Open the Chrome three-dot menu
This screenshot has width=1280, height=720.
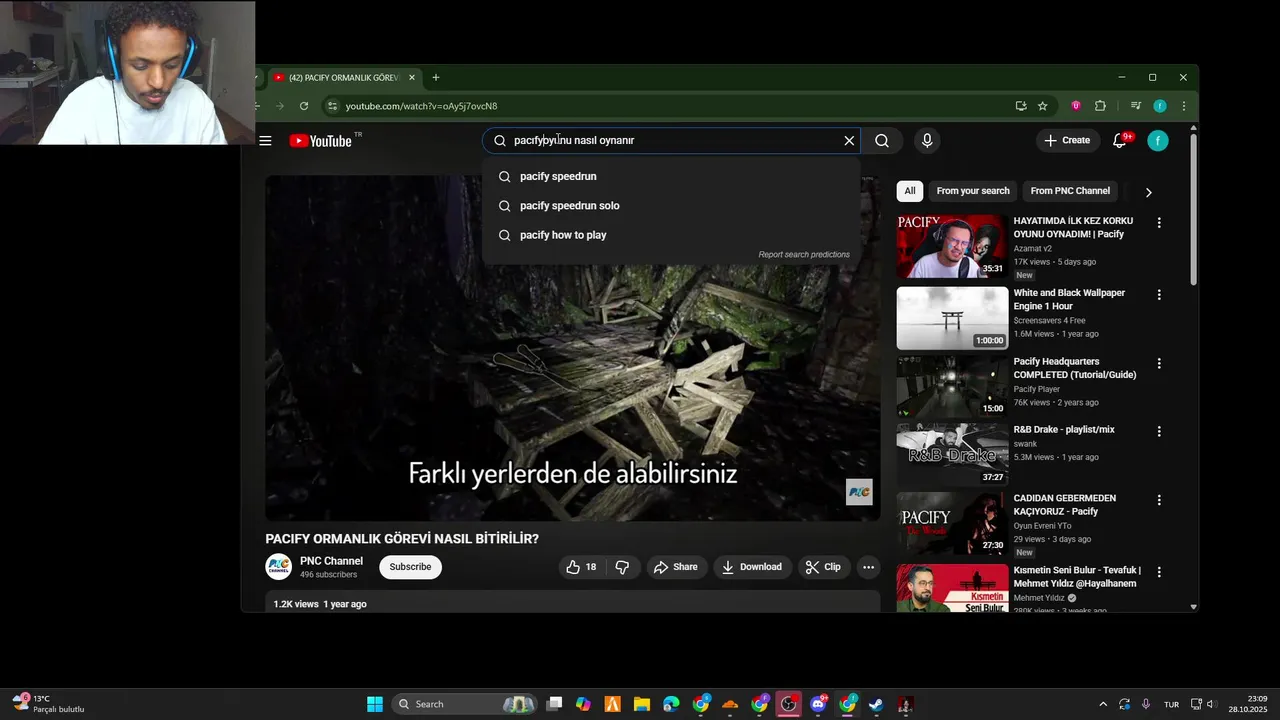click(x=1184, y=106)
